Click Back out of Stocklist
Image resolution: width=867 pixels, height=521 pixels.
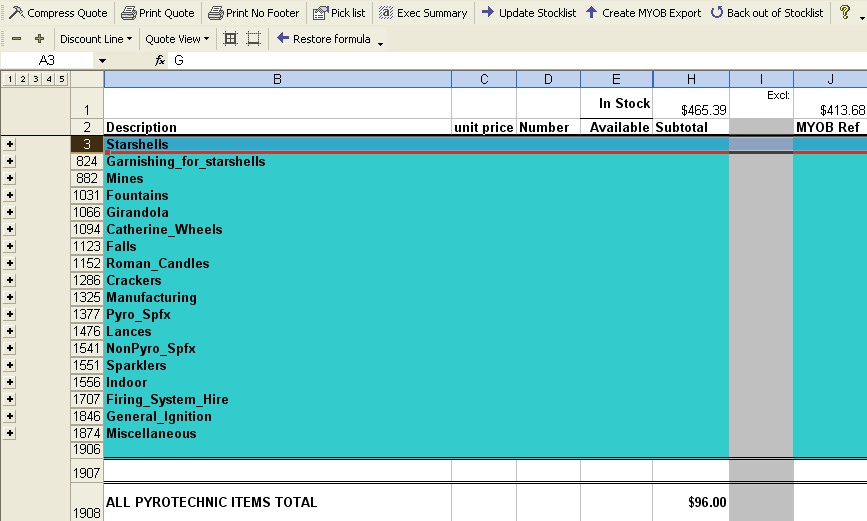tap(767, 13)
